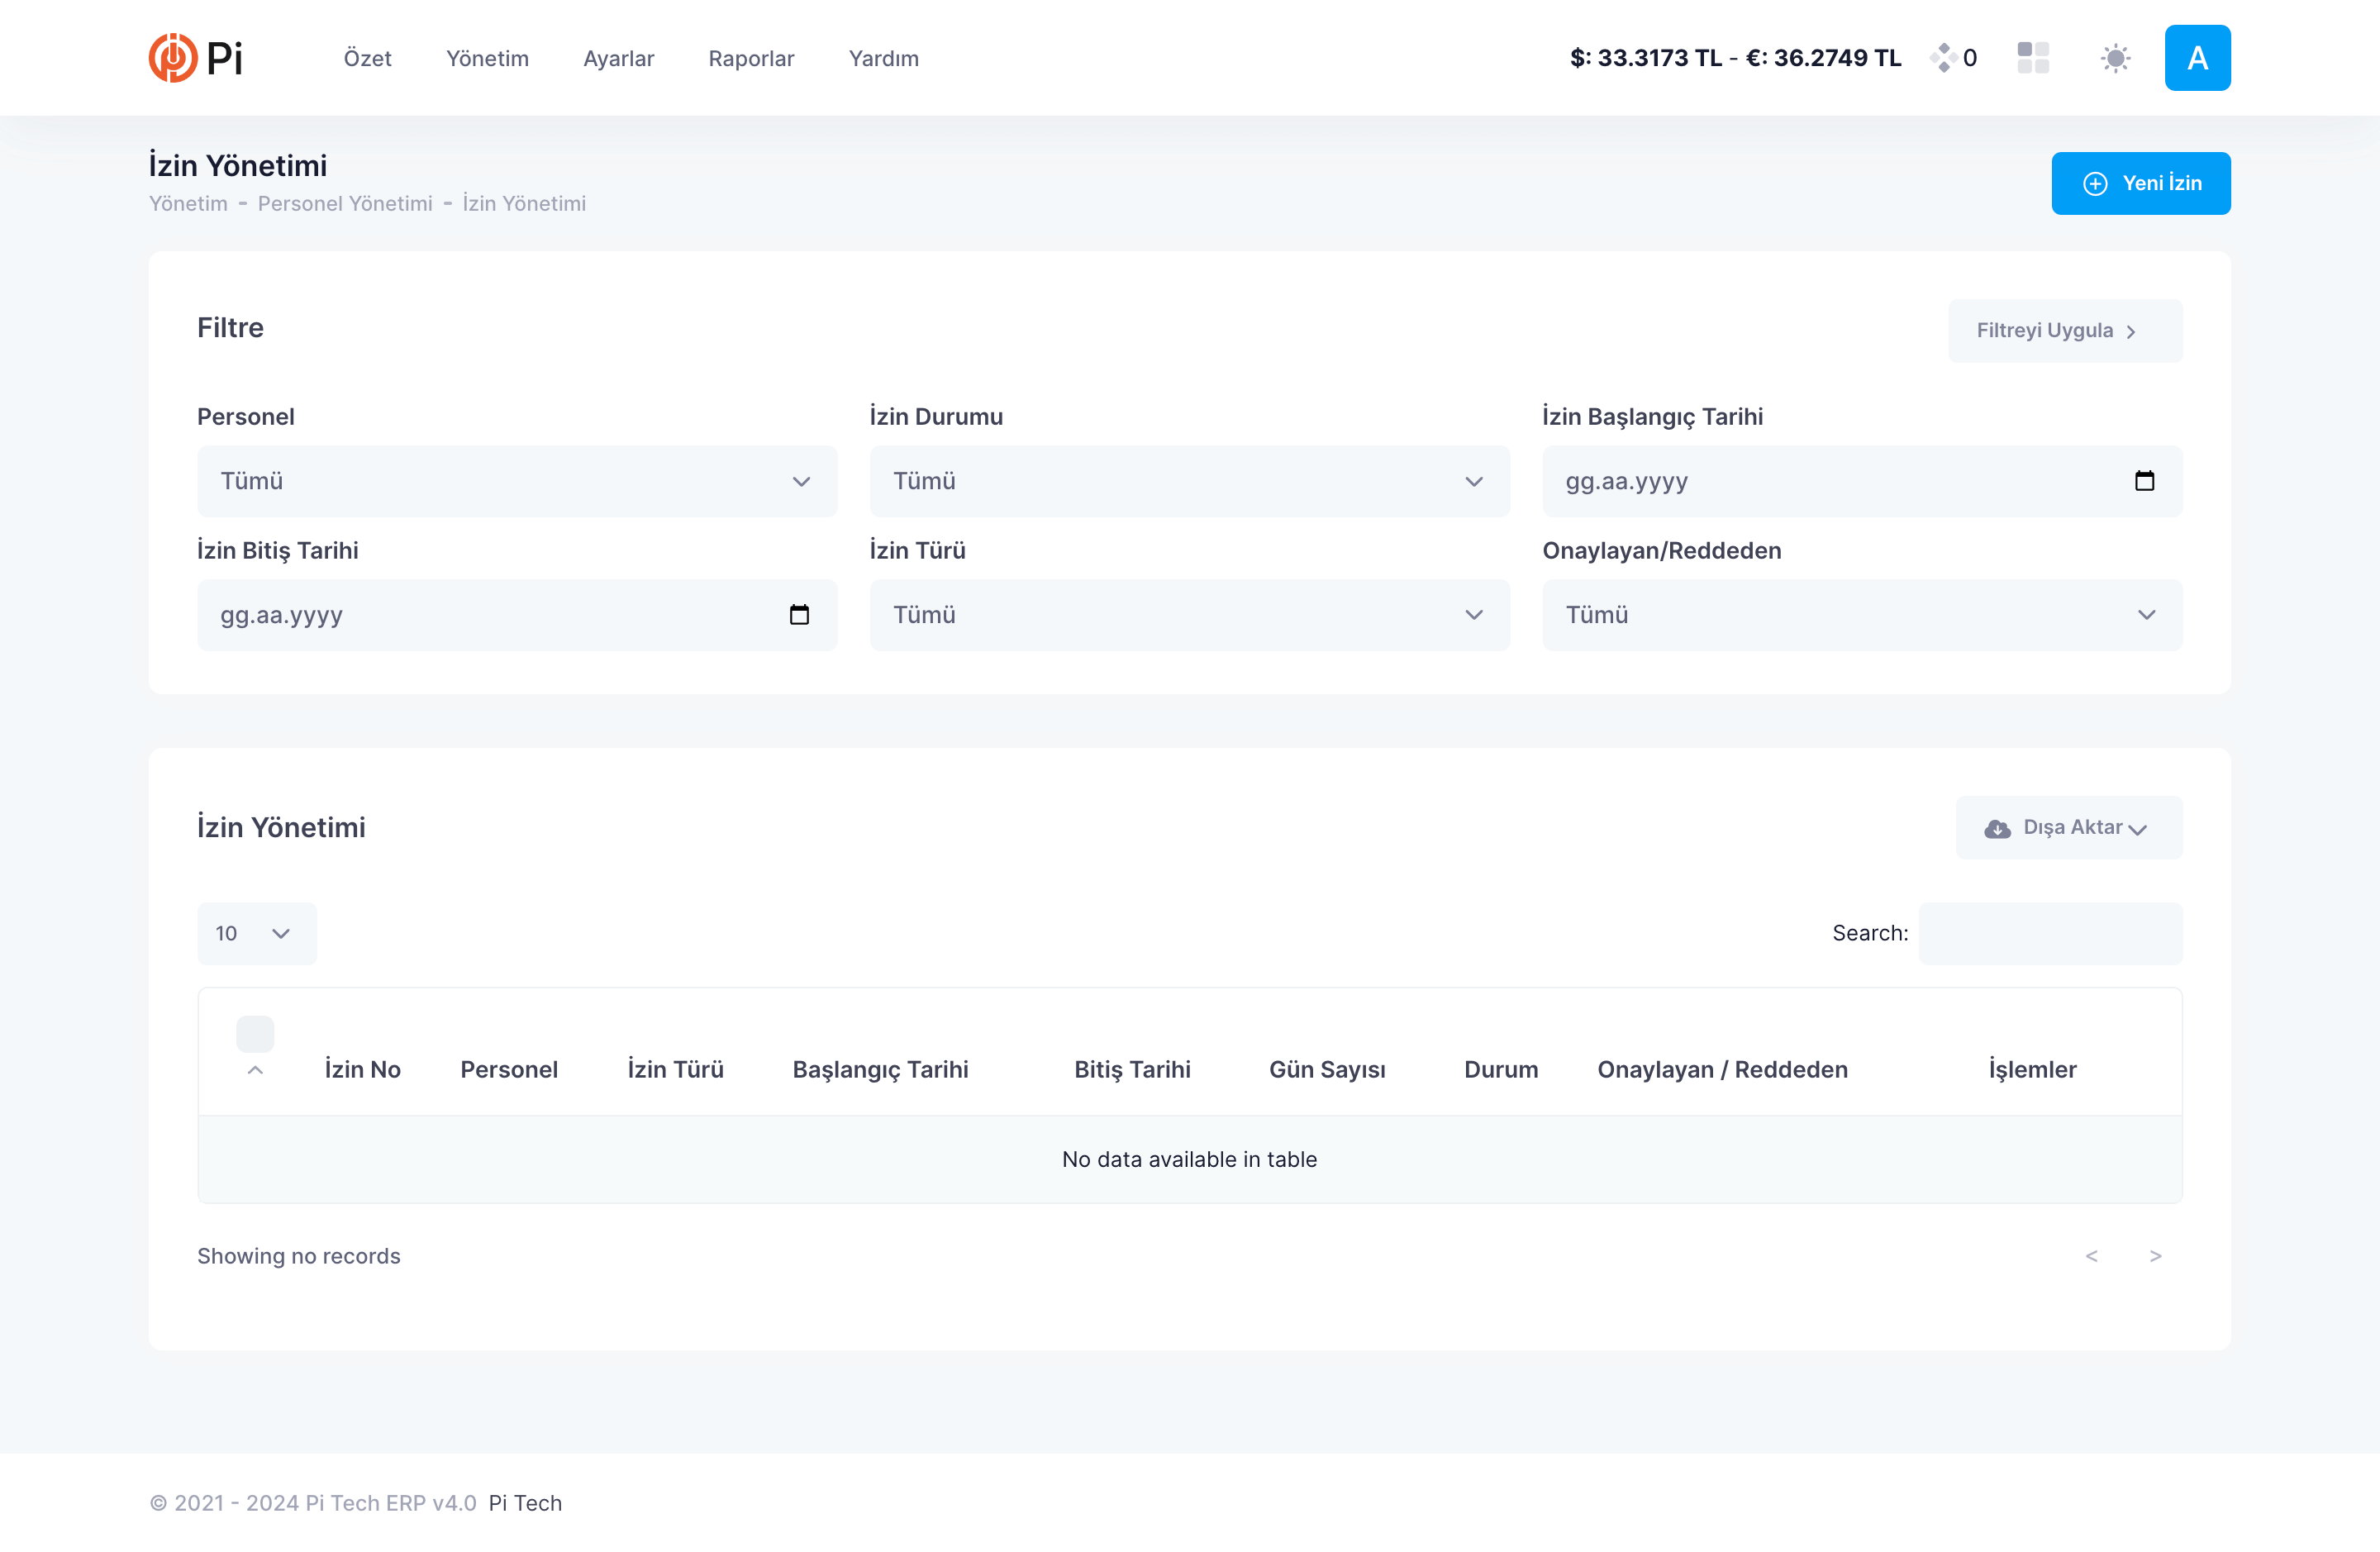Open calendar picker for İzin Bitiş Tarihi
The height and width of the screenshot is (1552, 2380).
click(799, 615)
